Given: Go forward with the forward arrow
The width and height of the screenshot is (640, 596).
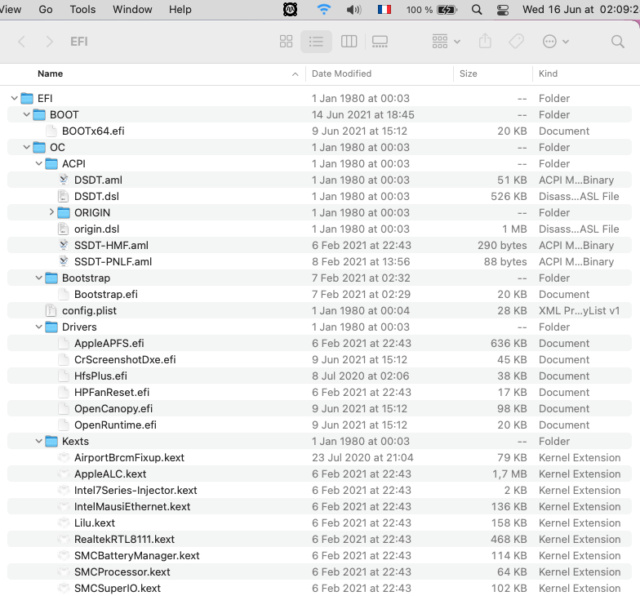Looking at the screenshot, I should pos(49,41).
